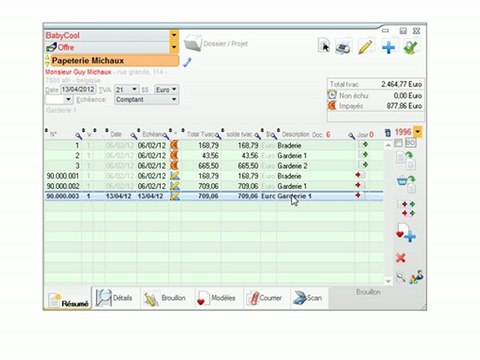Click the heart document with plus icon
Screen dimensions: 480x360
405,232
